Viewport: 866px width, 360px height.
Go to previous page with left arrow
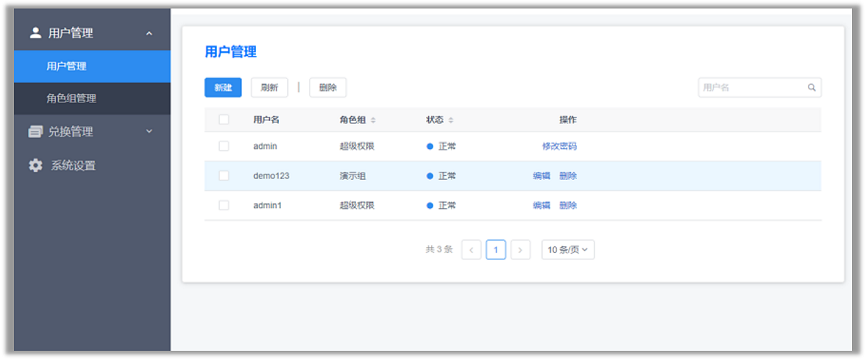(x=471, y=250)
